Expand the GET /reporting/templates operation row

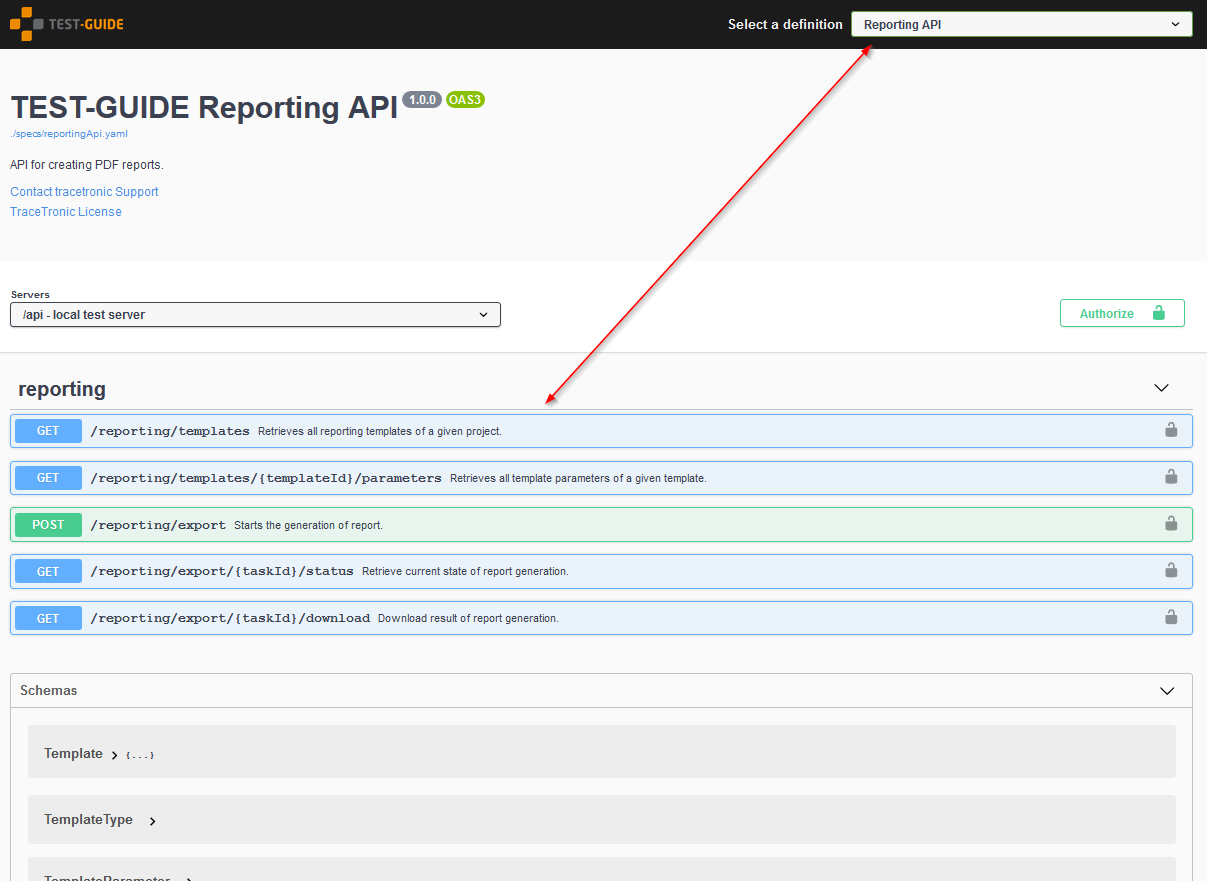400,430
